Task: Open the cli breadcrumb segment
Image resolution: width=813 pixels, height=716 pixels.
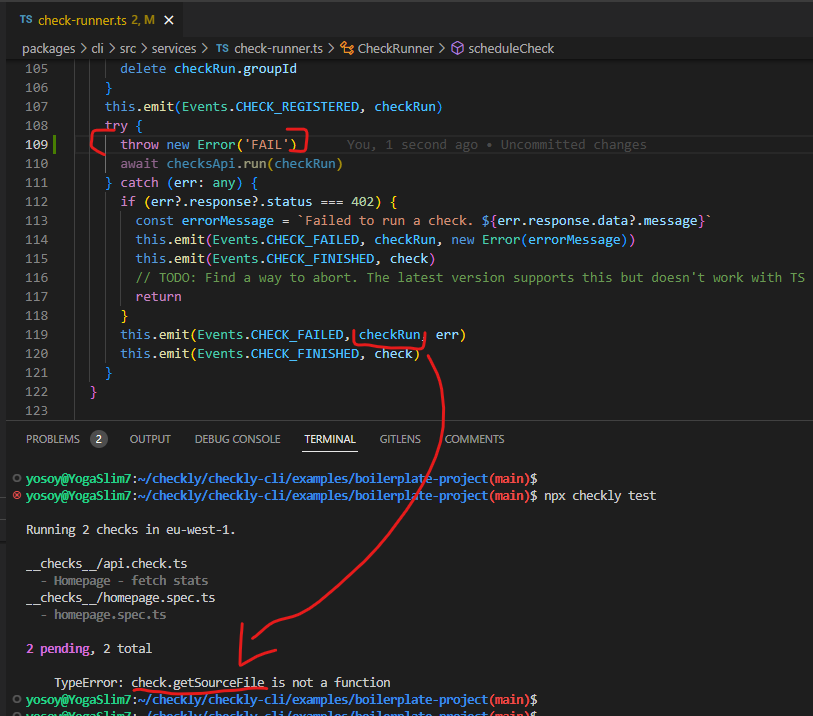Action: tap(97, 49)
